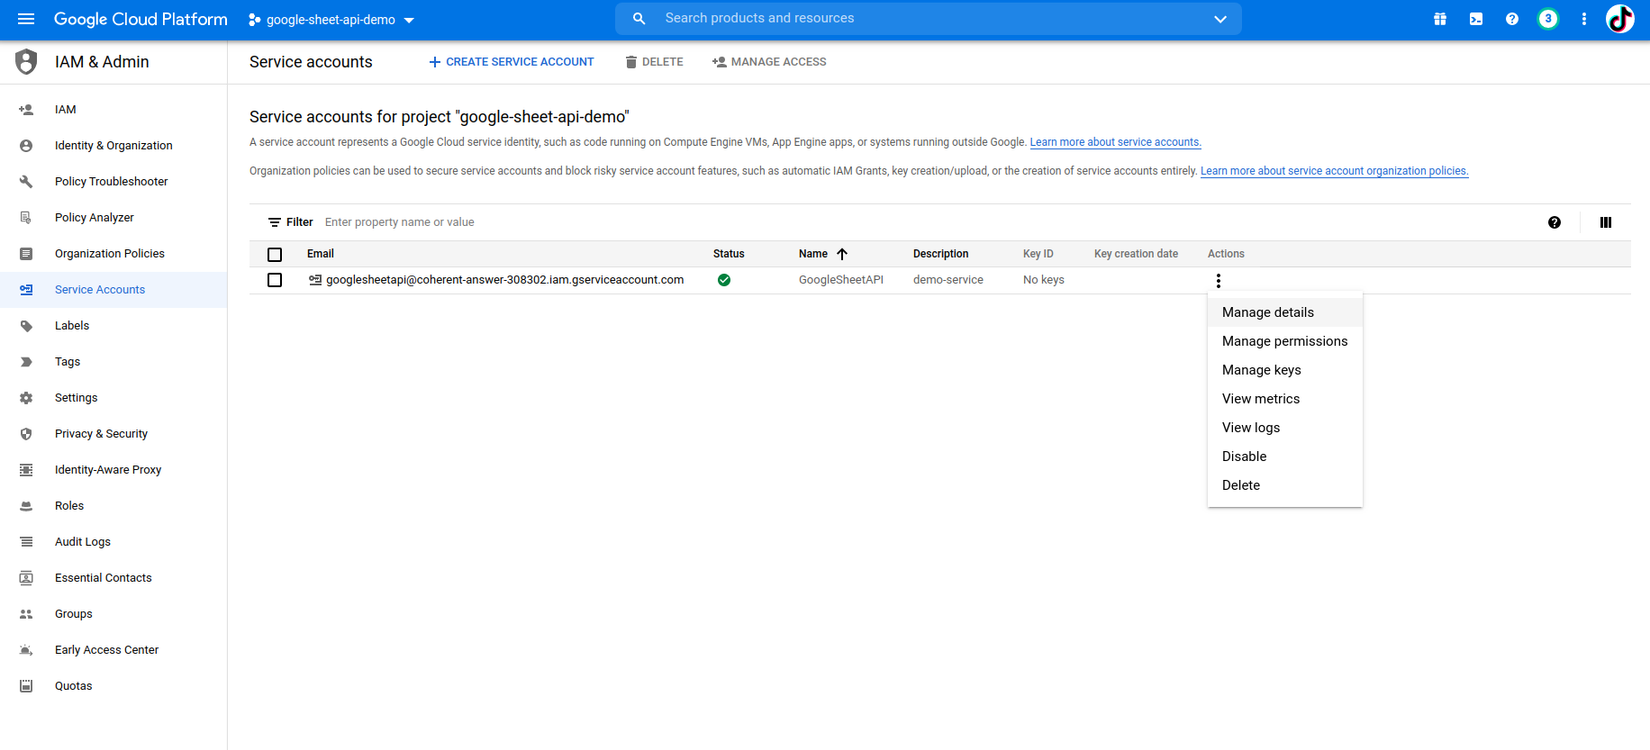Open the table help question icon

1554,223
